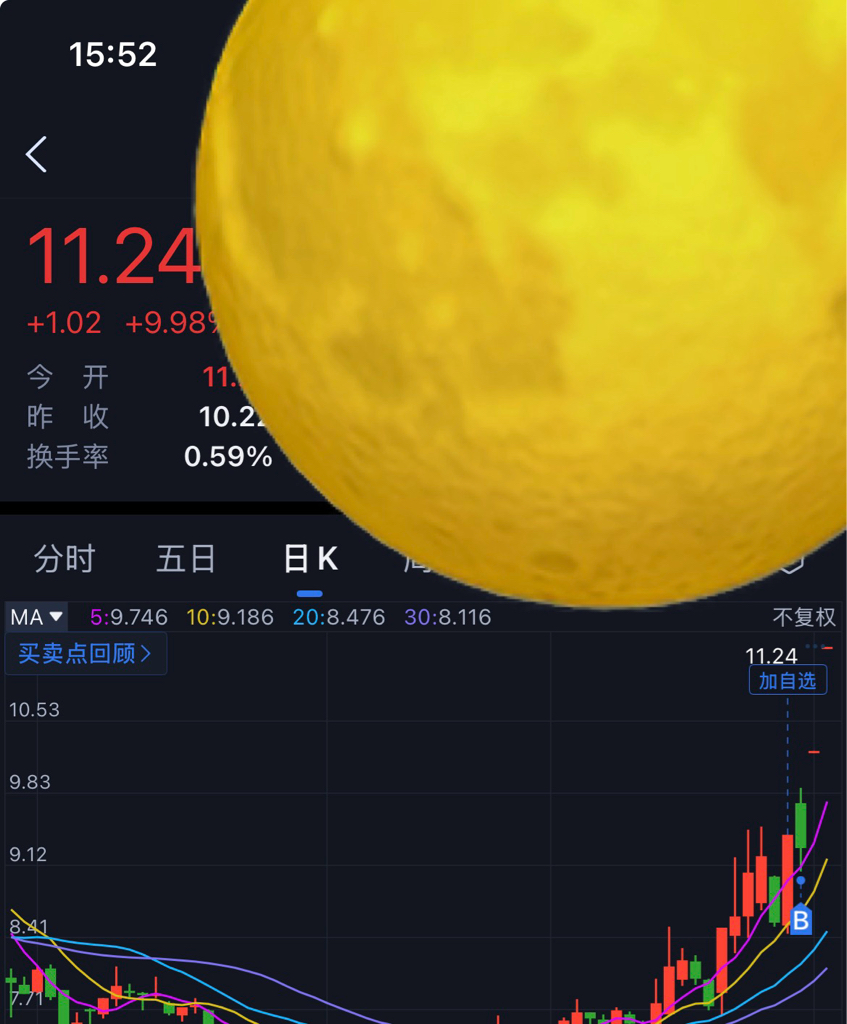
Task: Tap the 9.83 price axis label
Action: click(29, 782)
